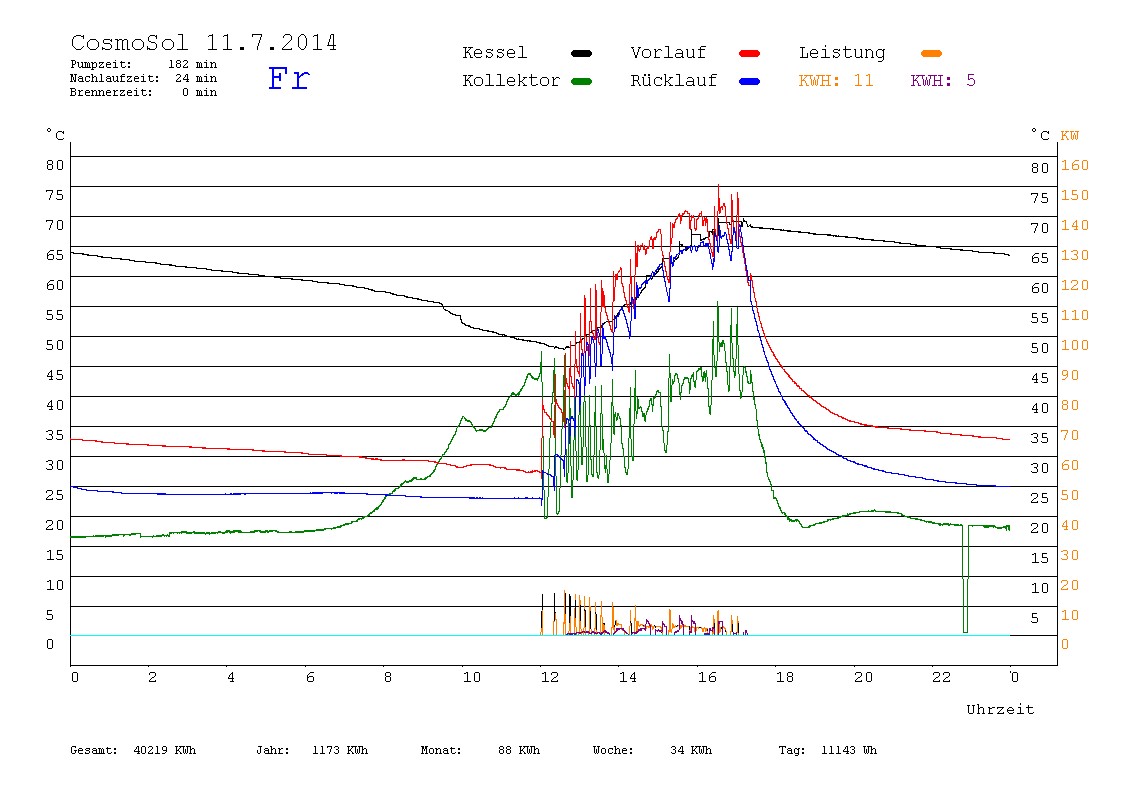Select the "Gesamt:" total label
The width and height of the screenshot is (1148, 812).
point(94,750)
